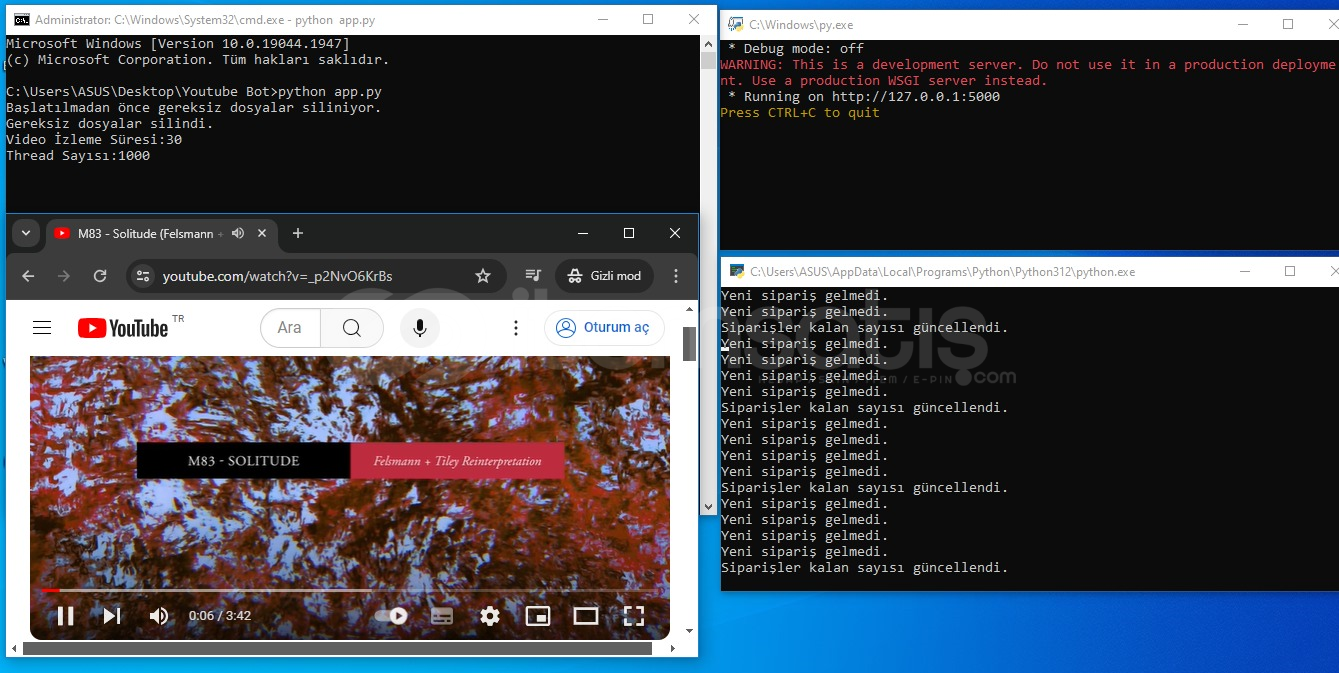
Task: Open video settings gear
Action: click(490, 616)
